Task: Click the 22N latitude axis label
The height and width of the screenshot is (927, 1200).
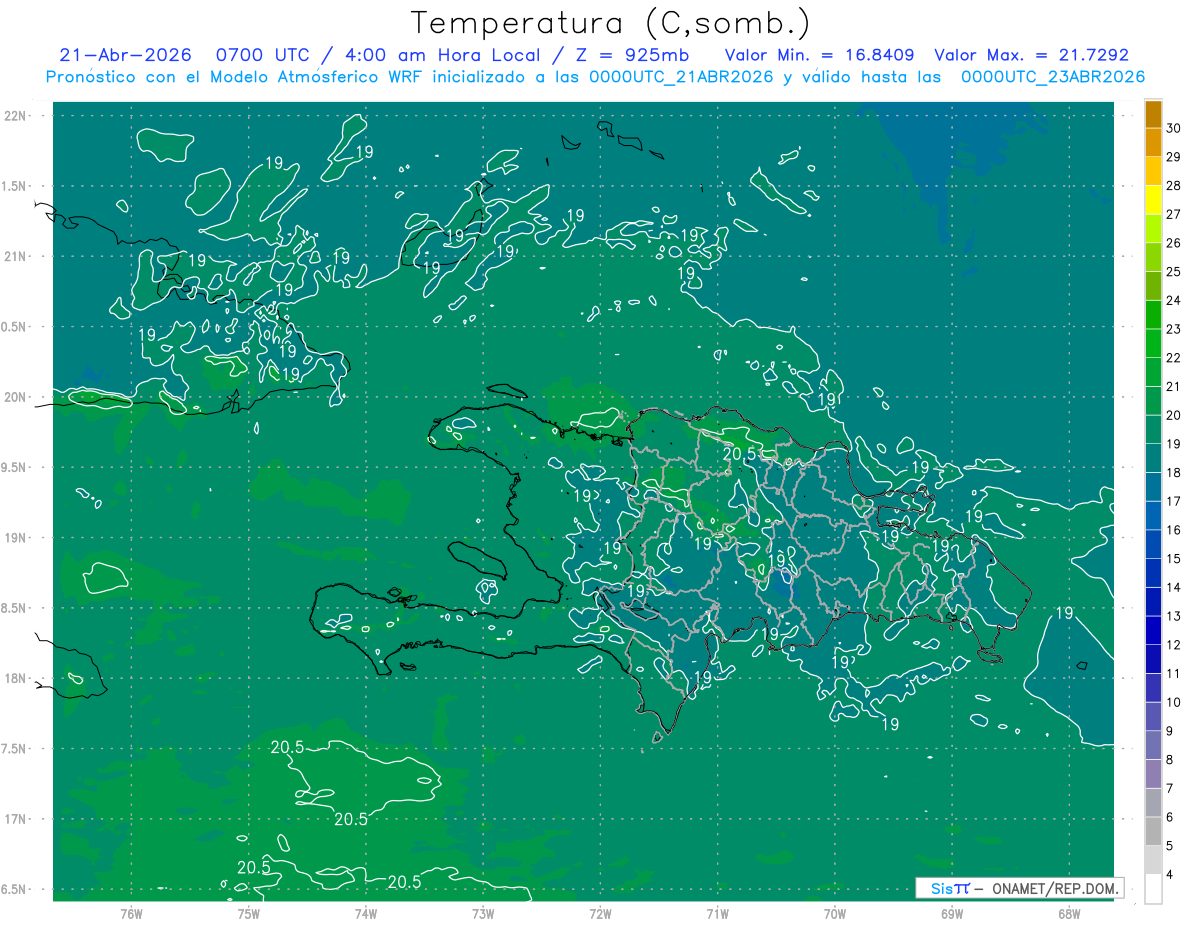Action: point(17,116)
